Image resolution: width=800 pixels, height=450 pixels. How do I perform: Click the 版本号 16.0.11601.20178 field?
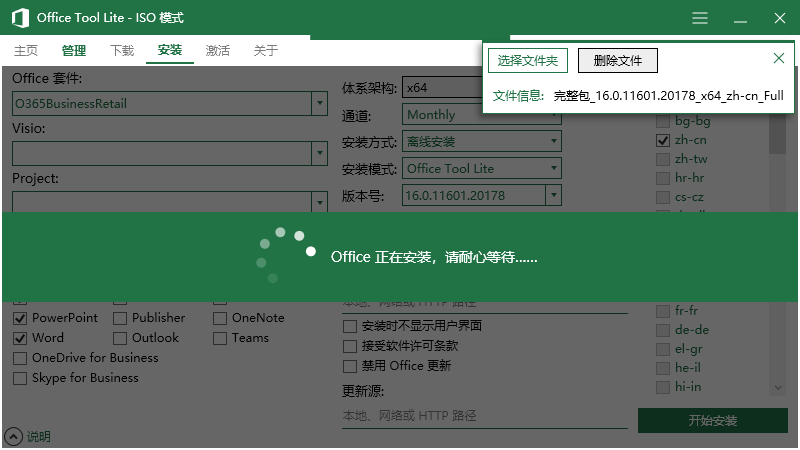(474, 195)
